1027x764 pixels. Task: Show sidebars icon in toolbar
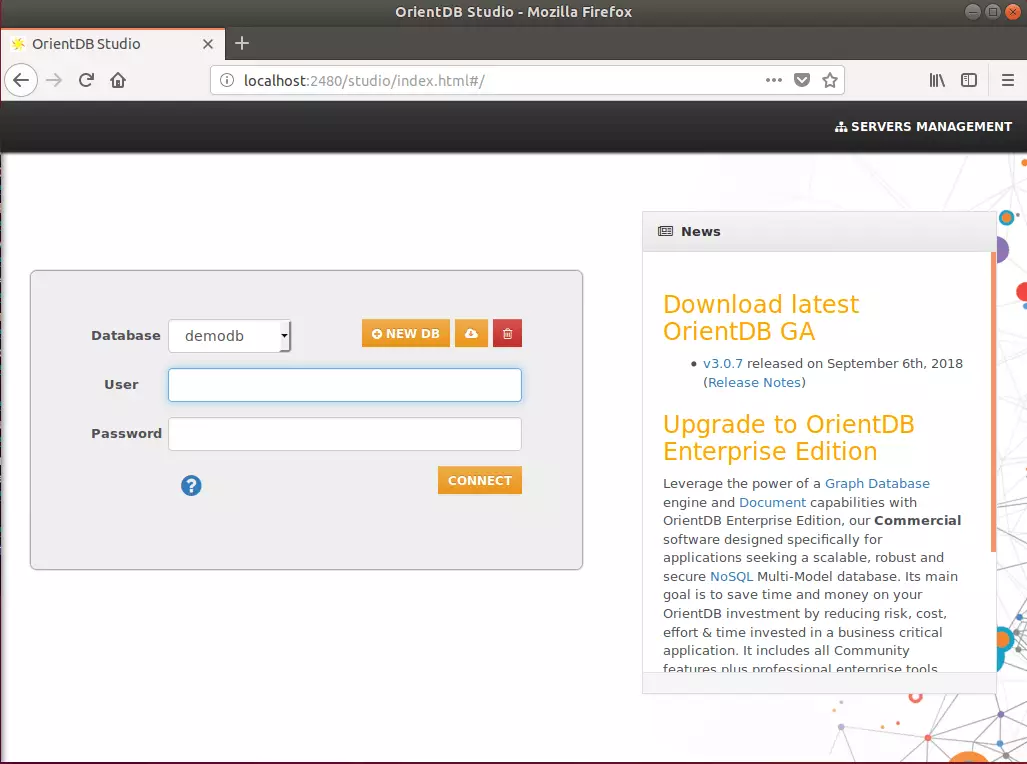pos(969,80)
